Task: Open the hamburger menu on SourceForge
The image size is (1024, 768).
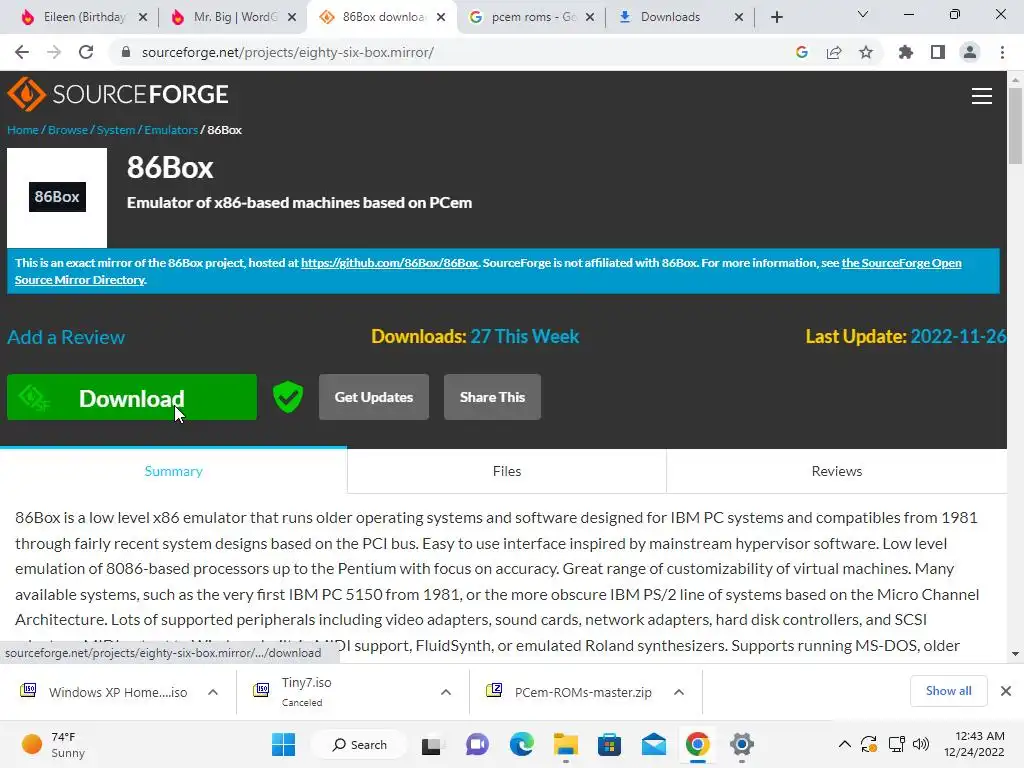Action: click(x=982, y=96)
